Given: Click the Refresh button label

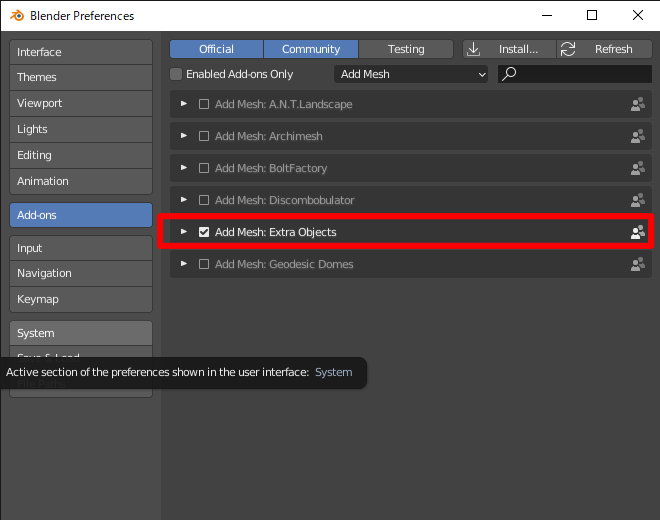Looking at the screenshot, I should coord(613,49).
